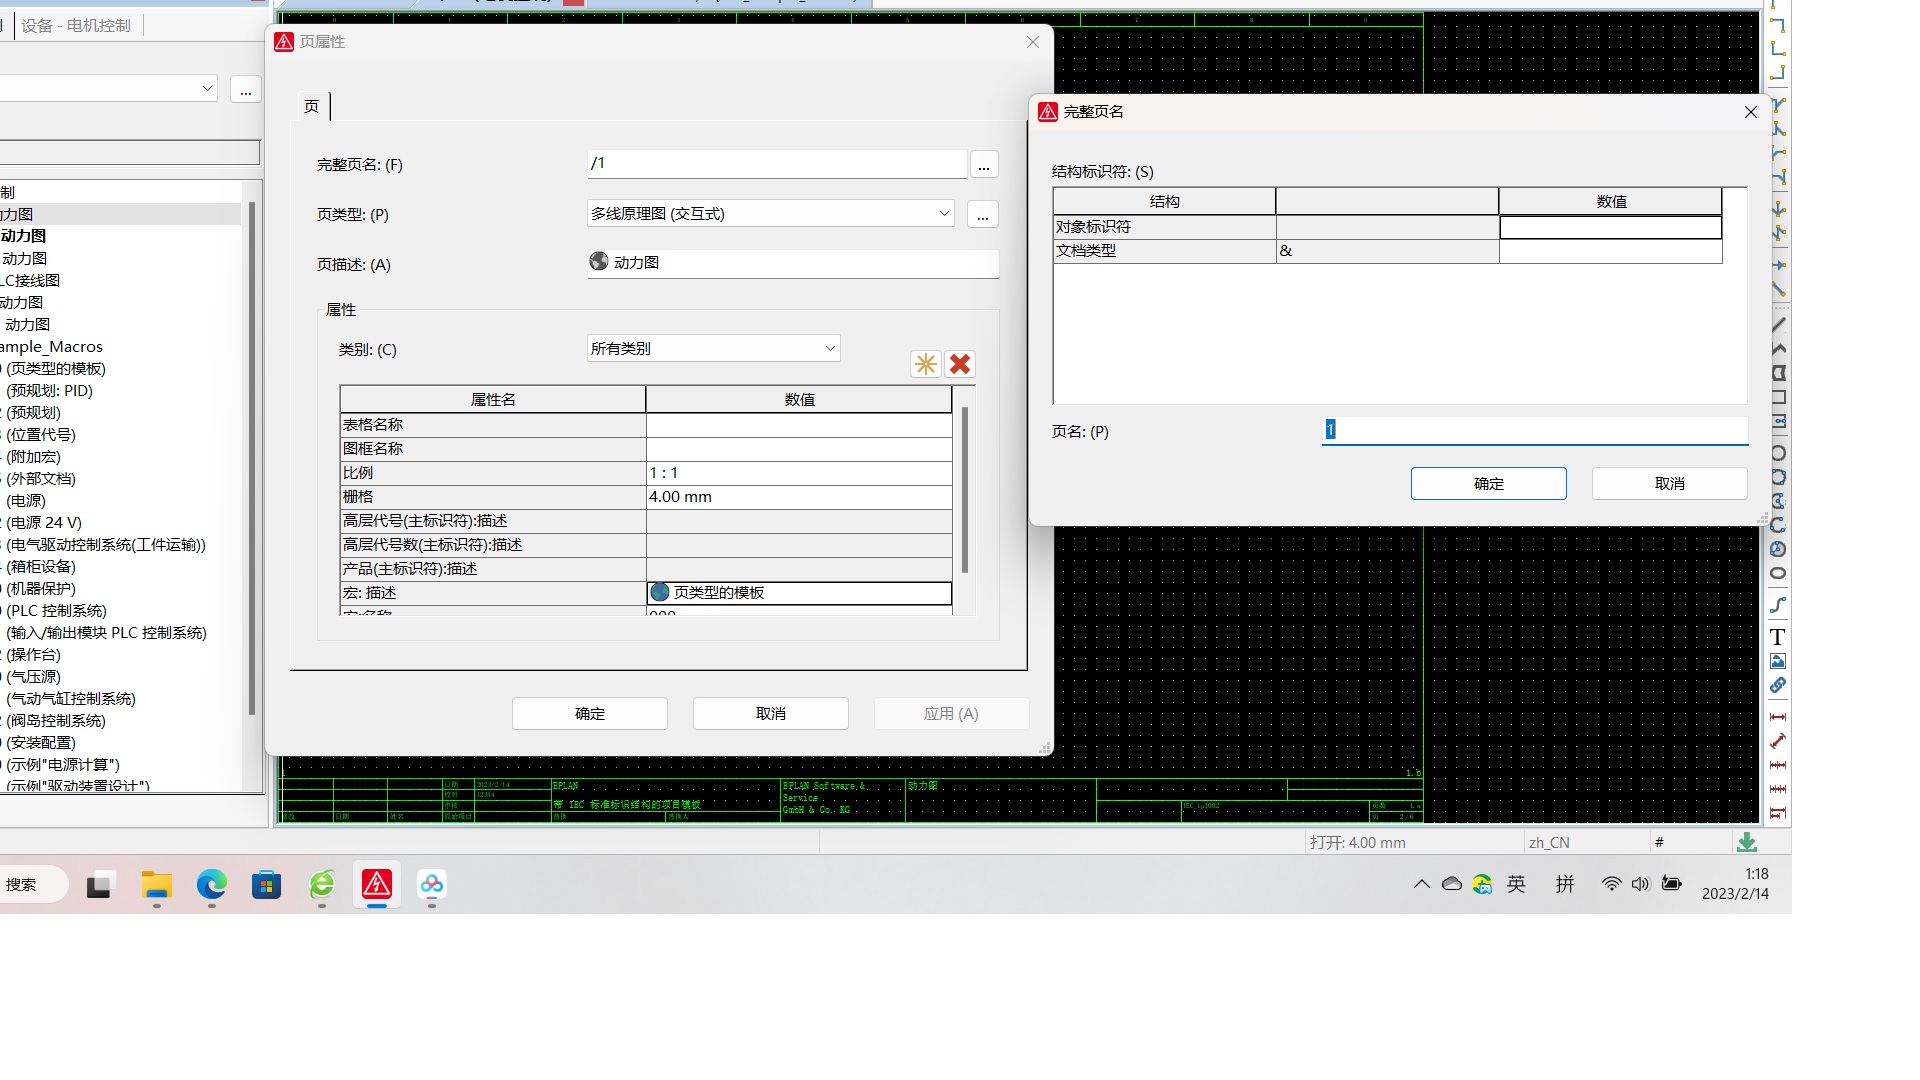The height and width of the screenshot is (1080, 1920).
Task: Select the ellipse drawing tool
Action: 1777,573
